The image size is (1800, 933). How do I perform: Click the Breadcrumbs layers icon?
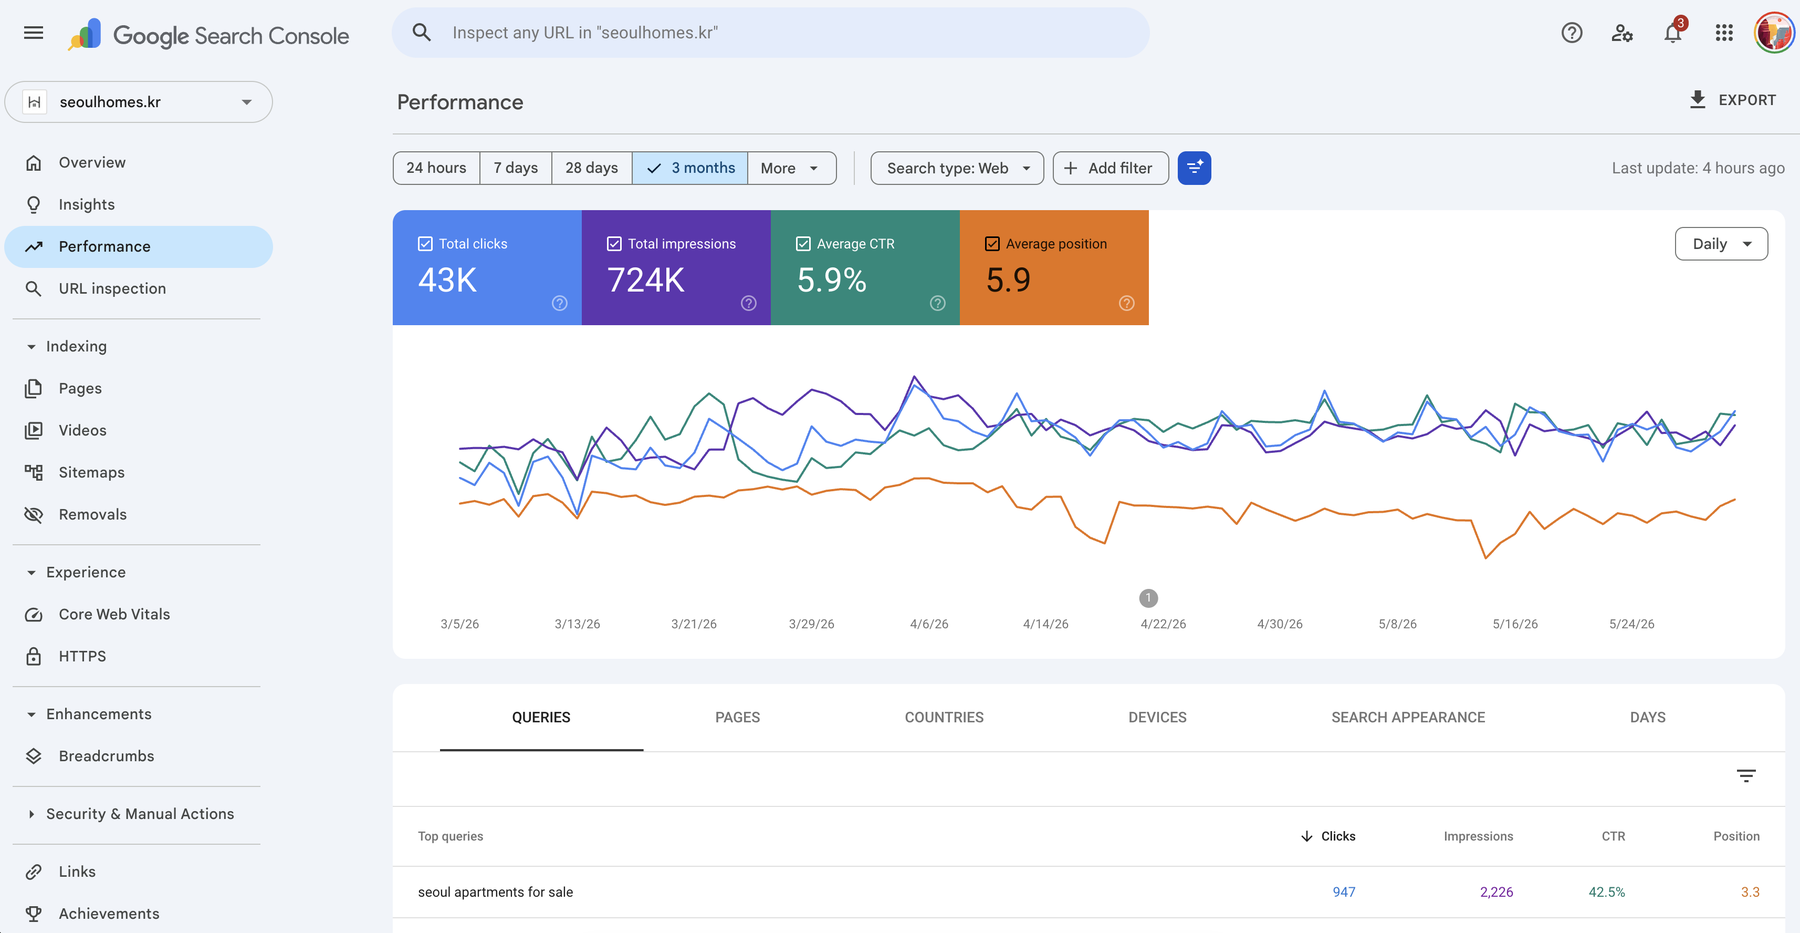click(34, 757)
